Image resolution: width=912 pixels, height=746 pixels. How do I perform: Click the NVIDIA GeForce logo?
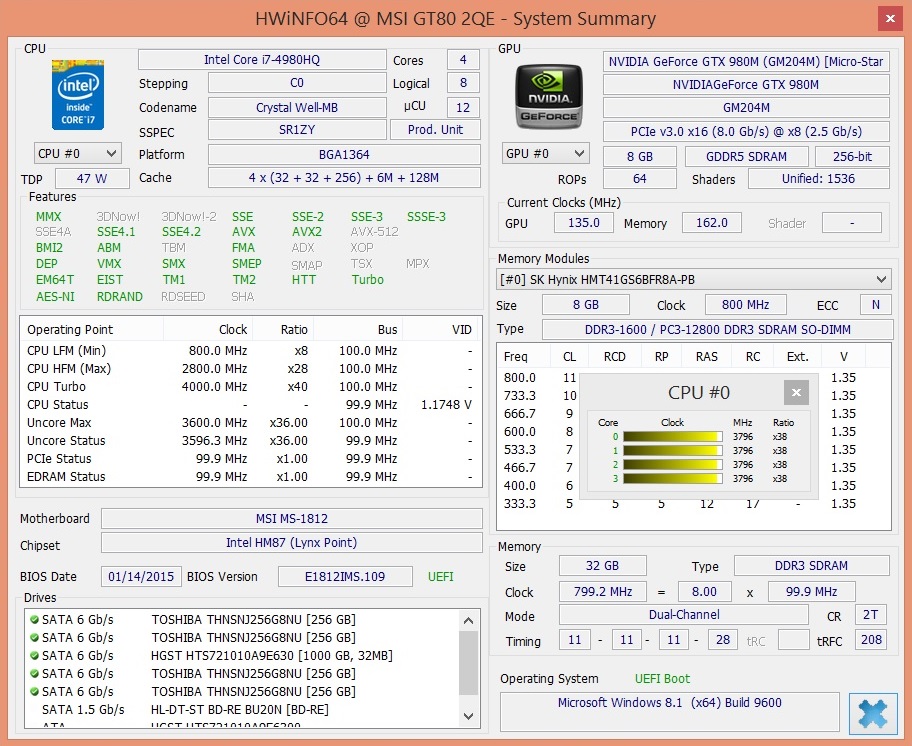pos(549,97)
